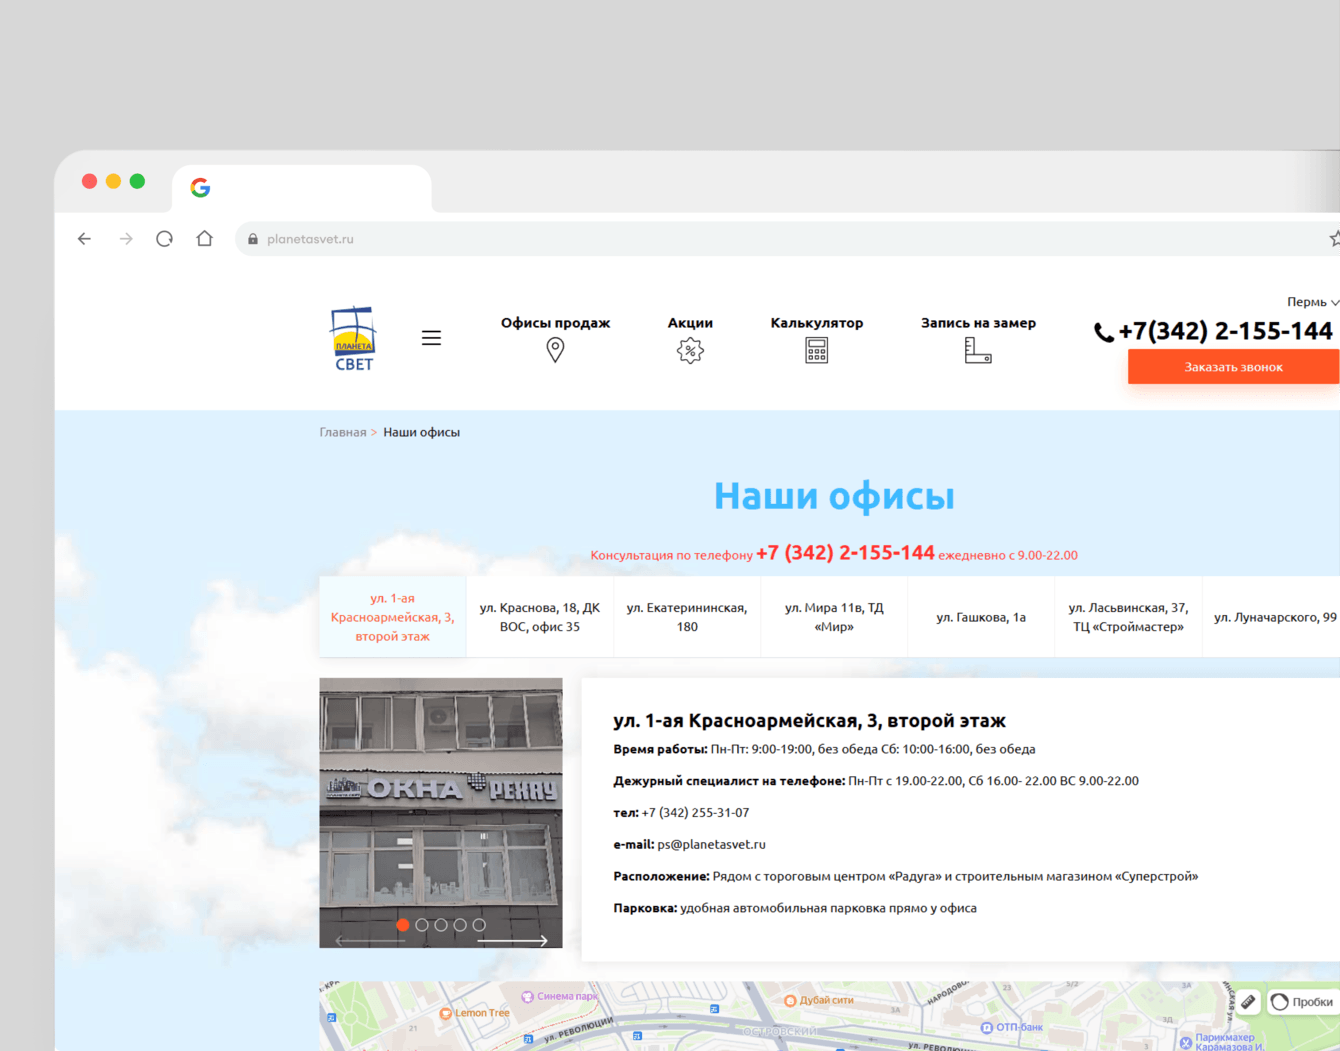Viewport: 1340px width, 1051px height.
Task: Click the calculator icon under Калькулятор
Action: pyautogui.click(x=817, y=350)
